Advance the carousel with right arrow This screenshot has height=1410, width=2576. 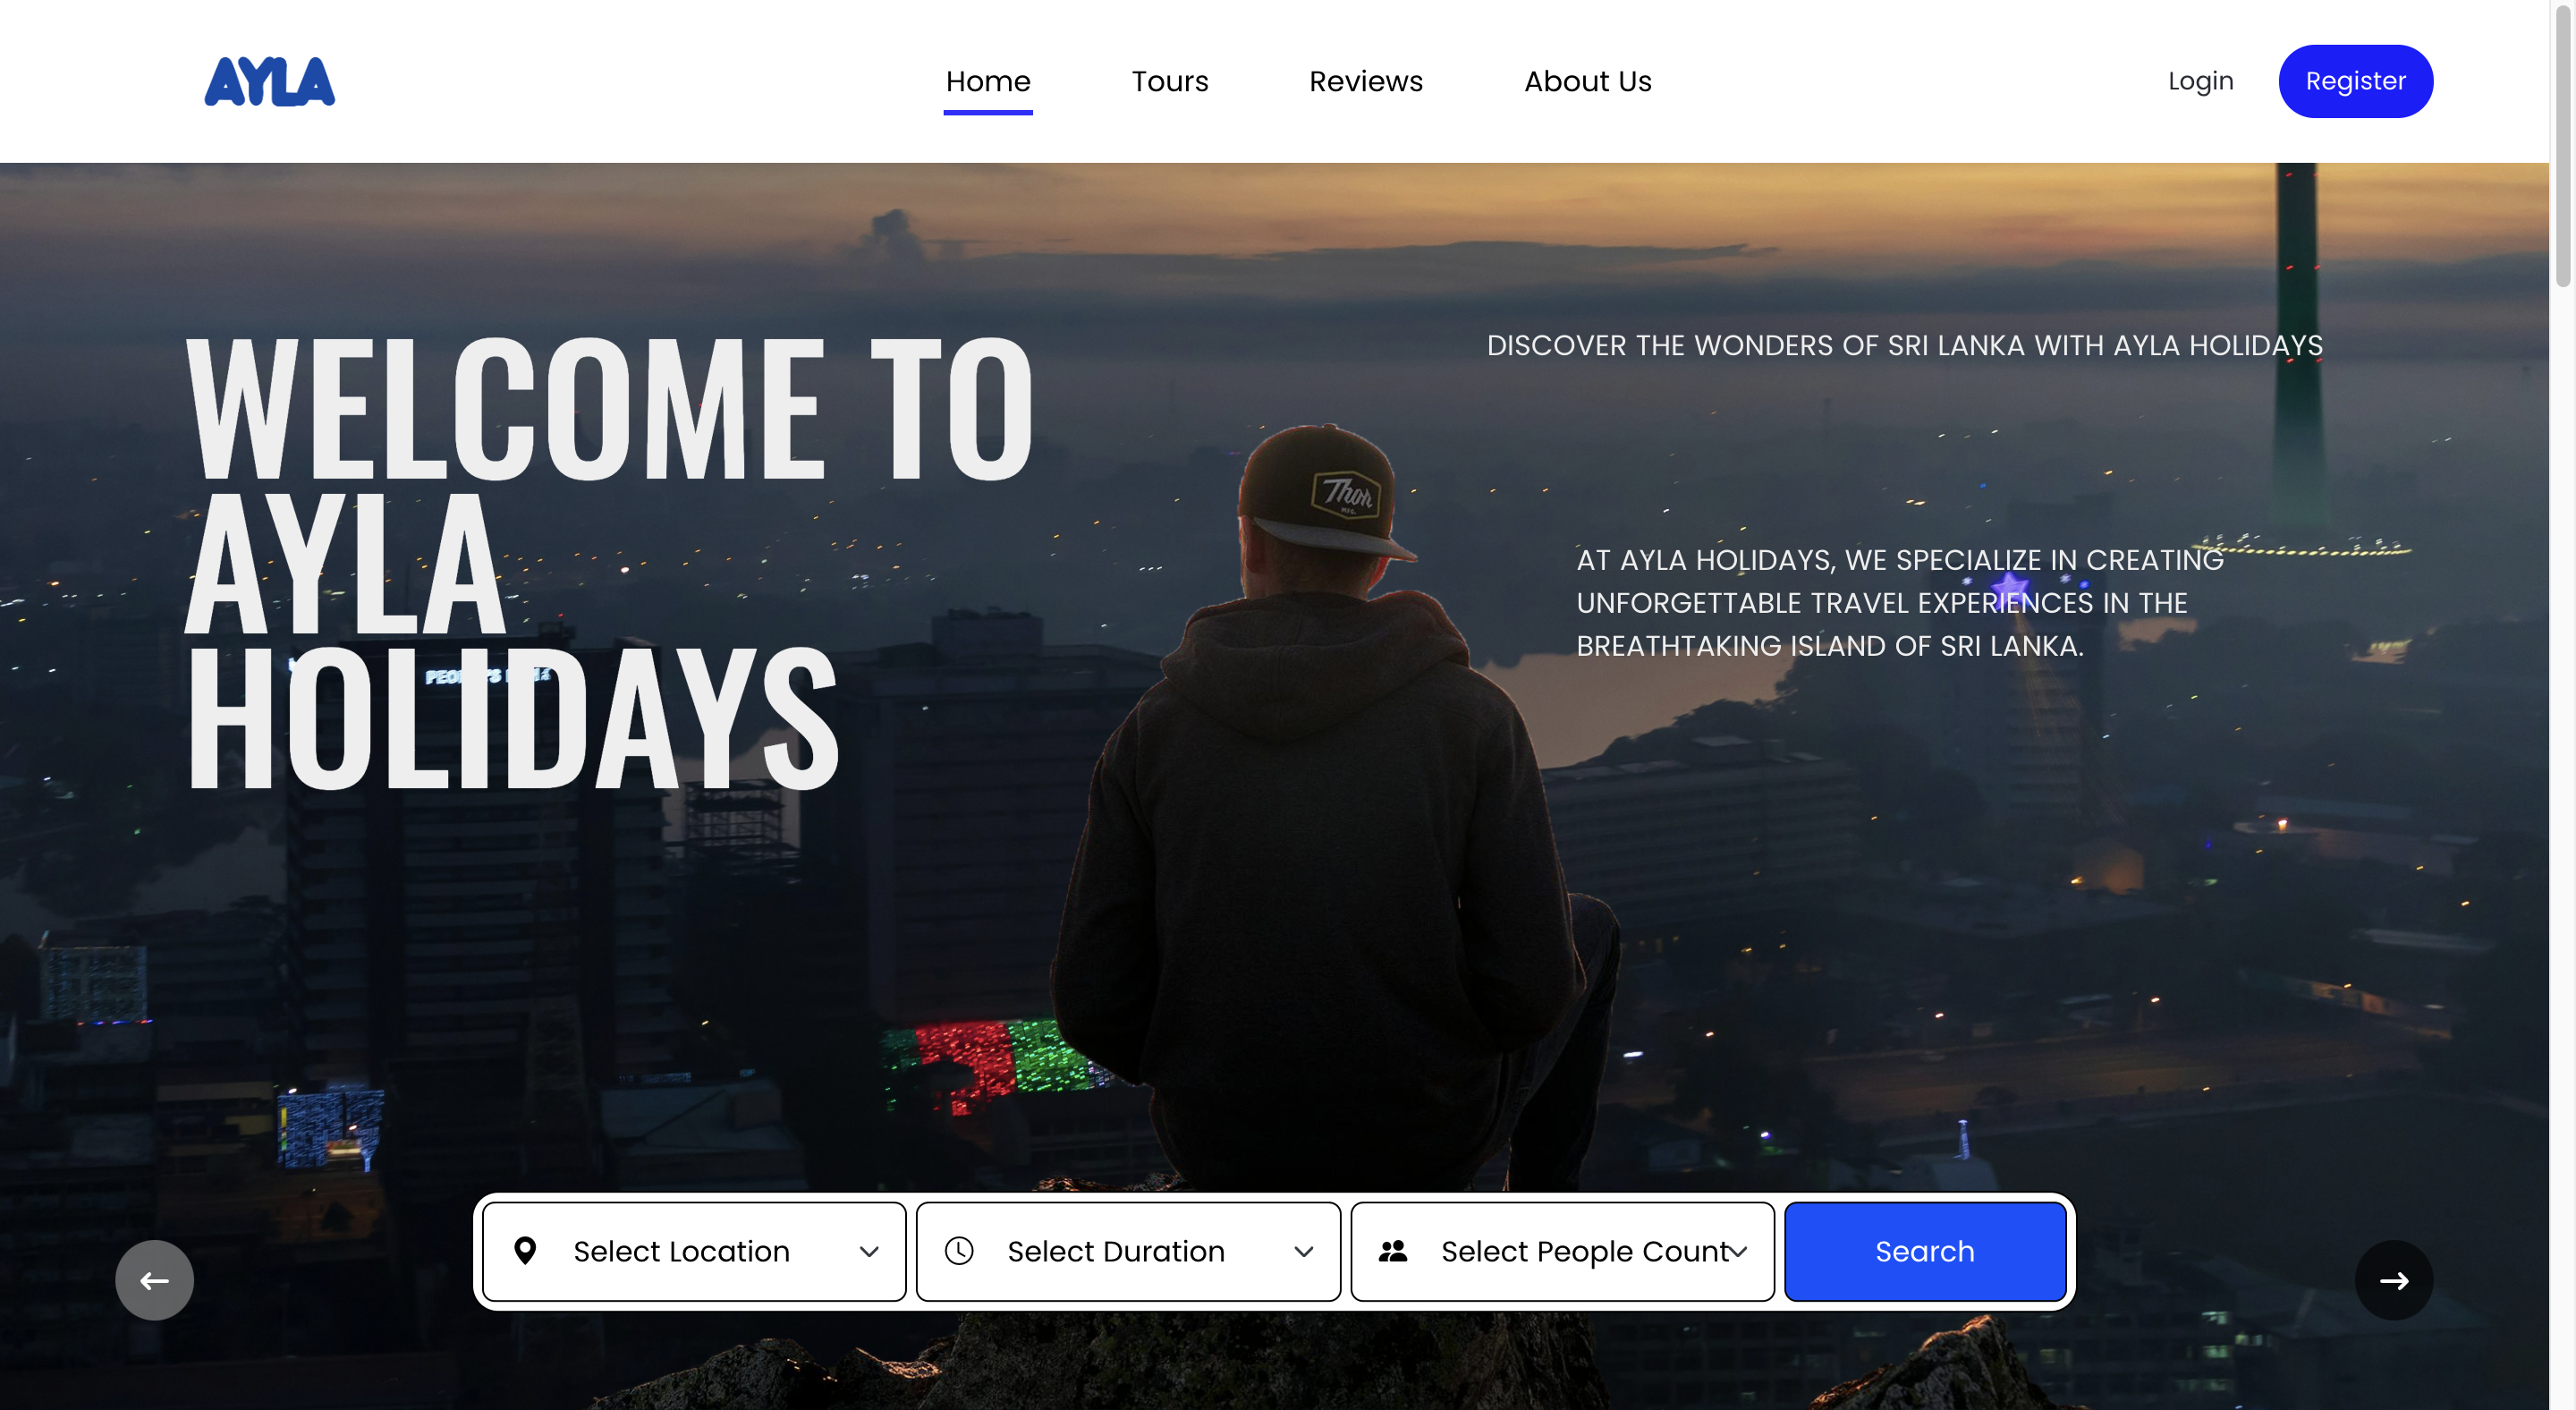[x=2393, y=1280]
